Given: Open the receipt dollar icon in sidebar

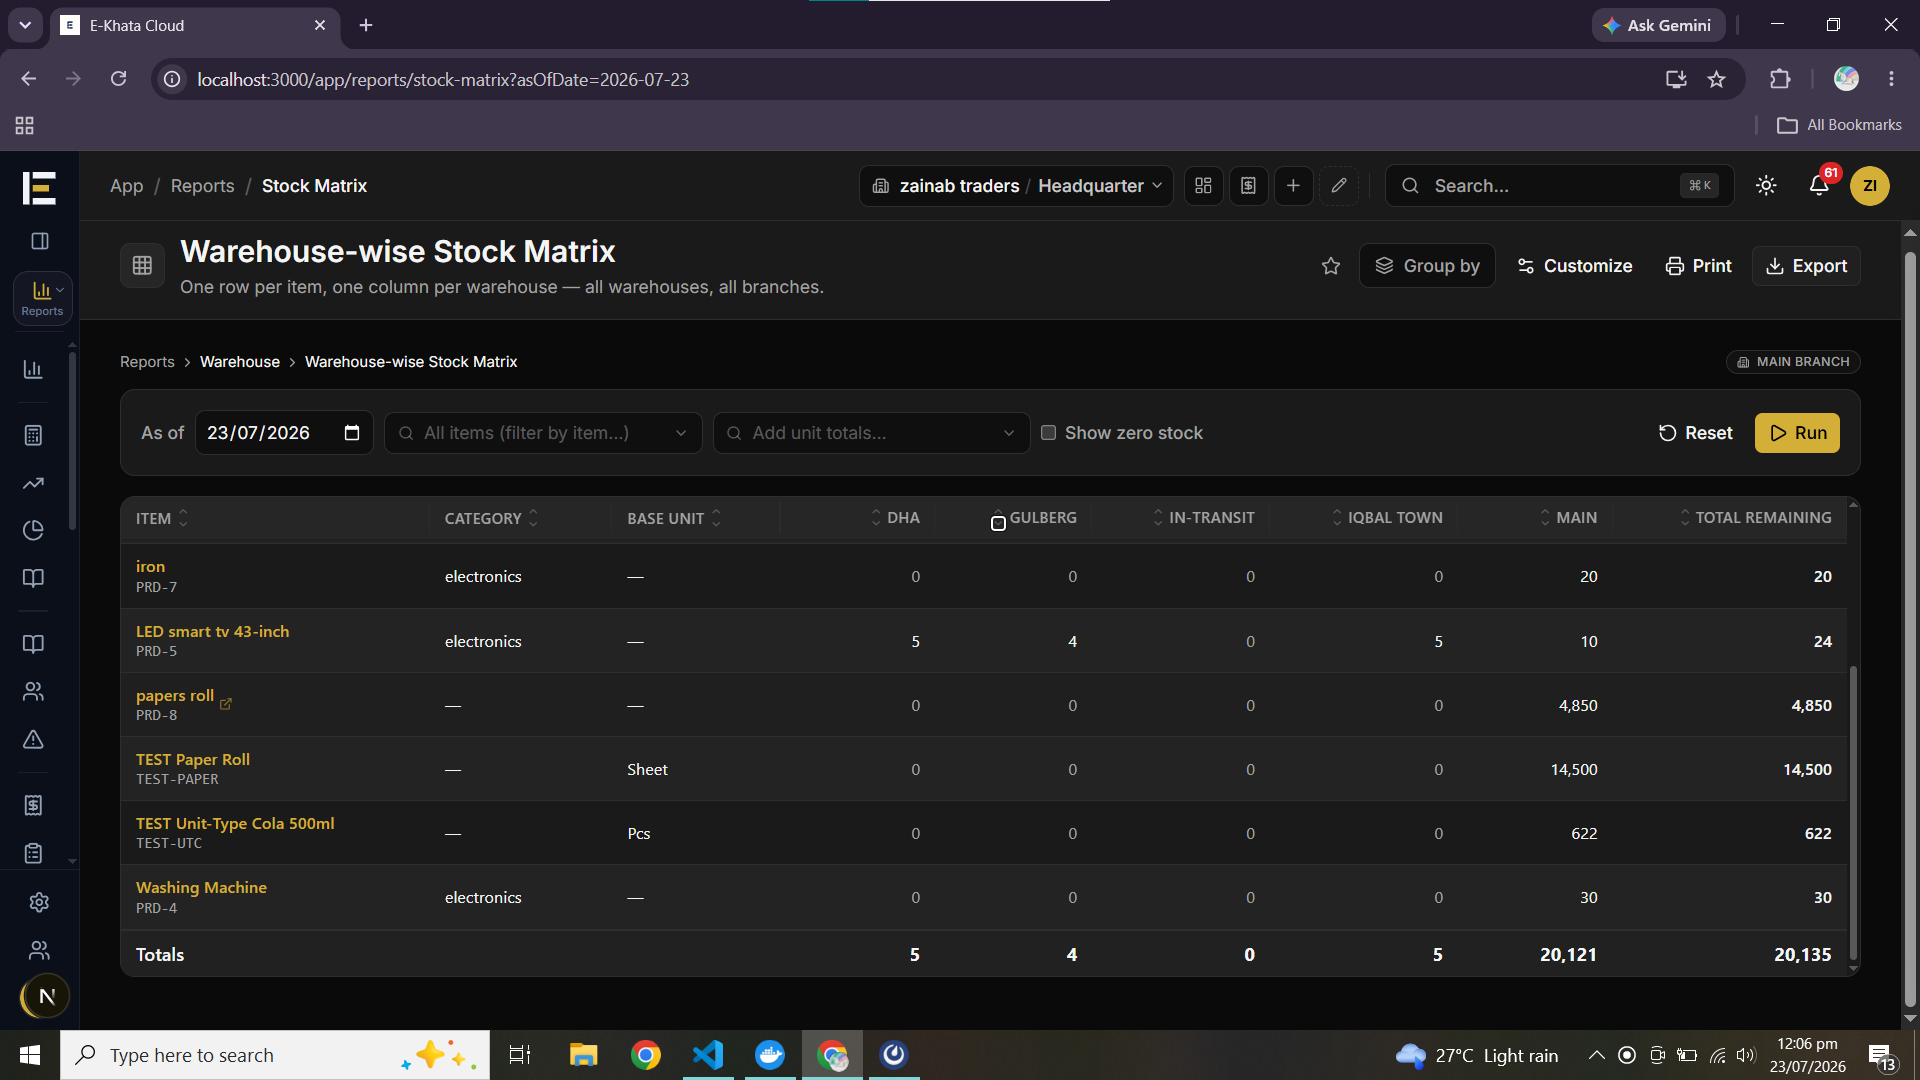Looking at the screenshot, I should pyautogui.click(x=33, y=805).
